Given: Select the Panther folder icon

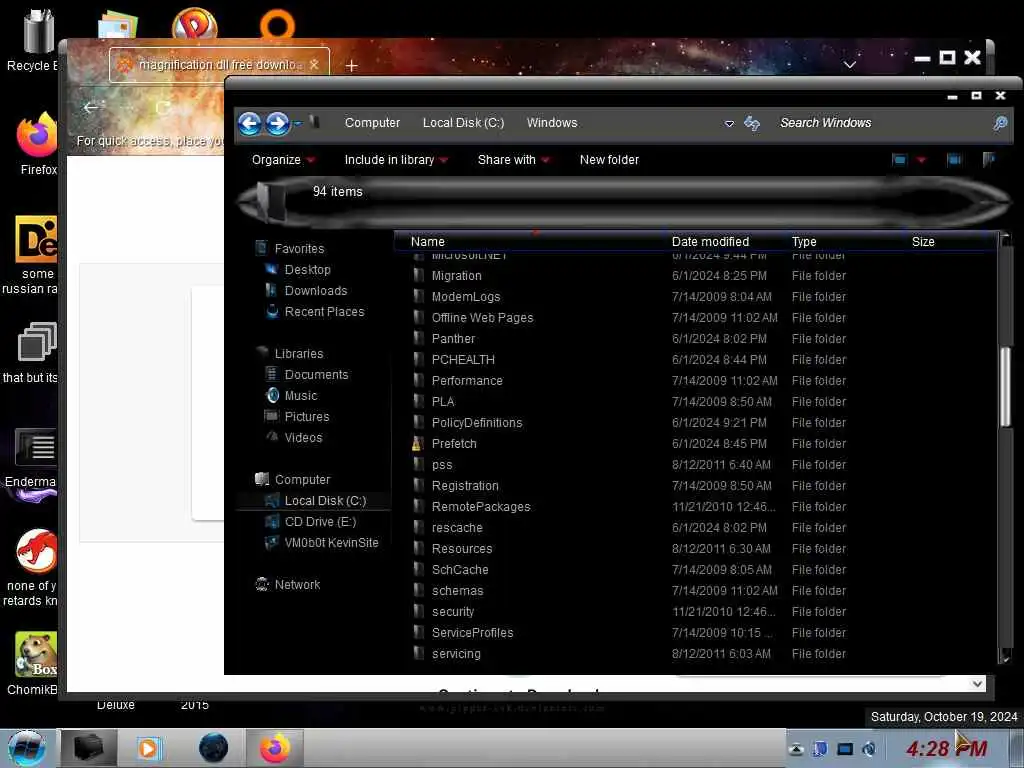Looking at the screenshot, I should [x=419, y=338].
